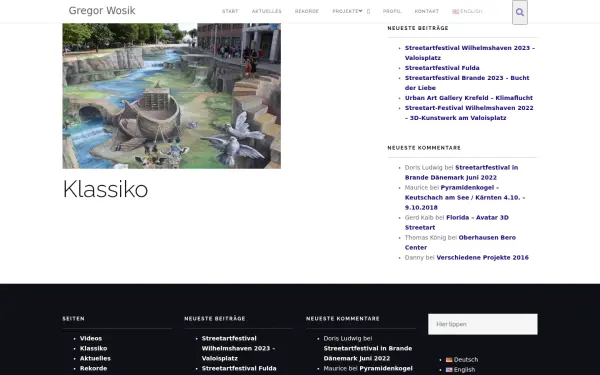Click sidebar heading Neueste Beiträge
The width and height of the screenshot is (600, 375).
tap(418, 28)
